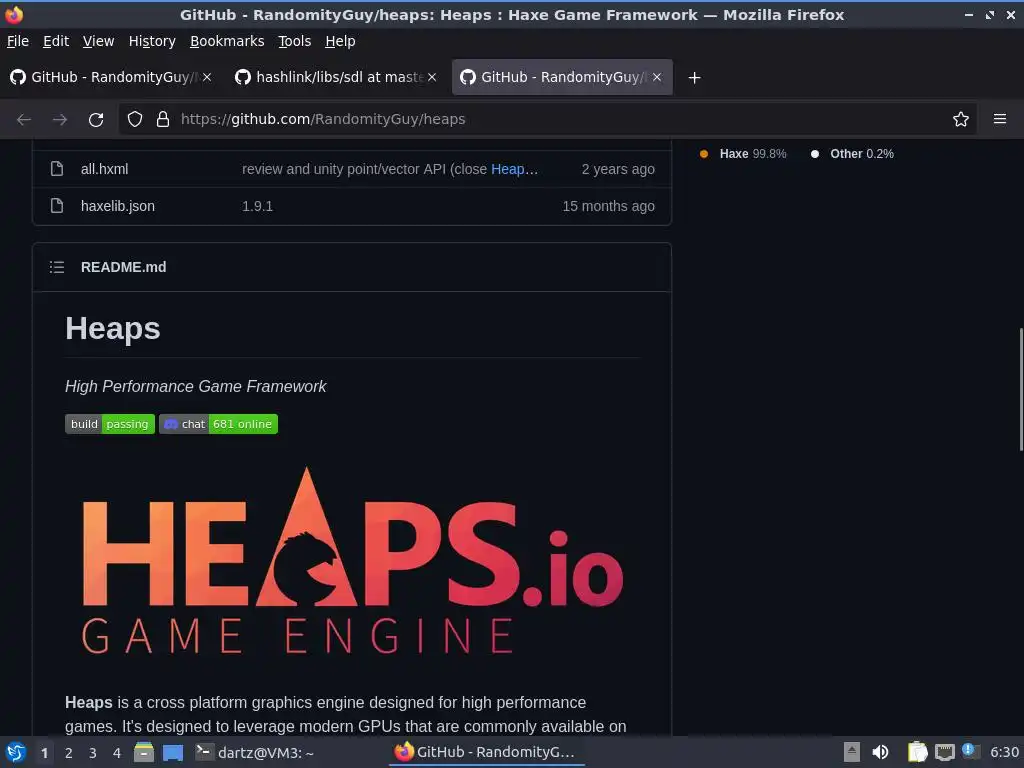
Task: Open the all.hxml file
Action: click(104, 169)
